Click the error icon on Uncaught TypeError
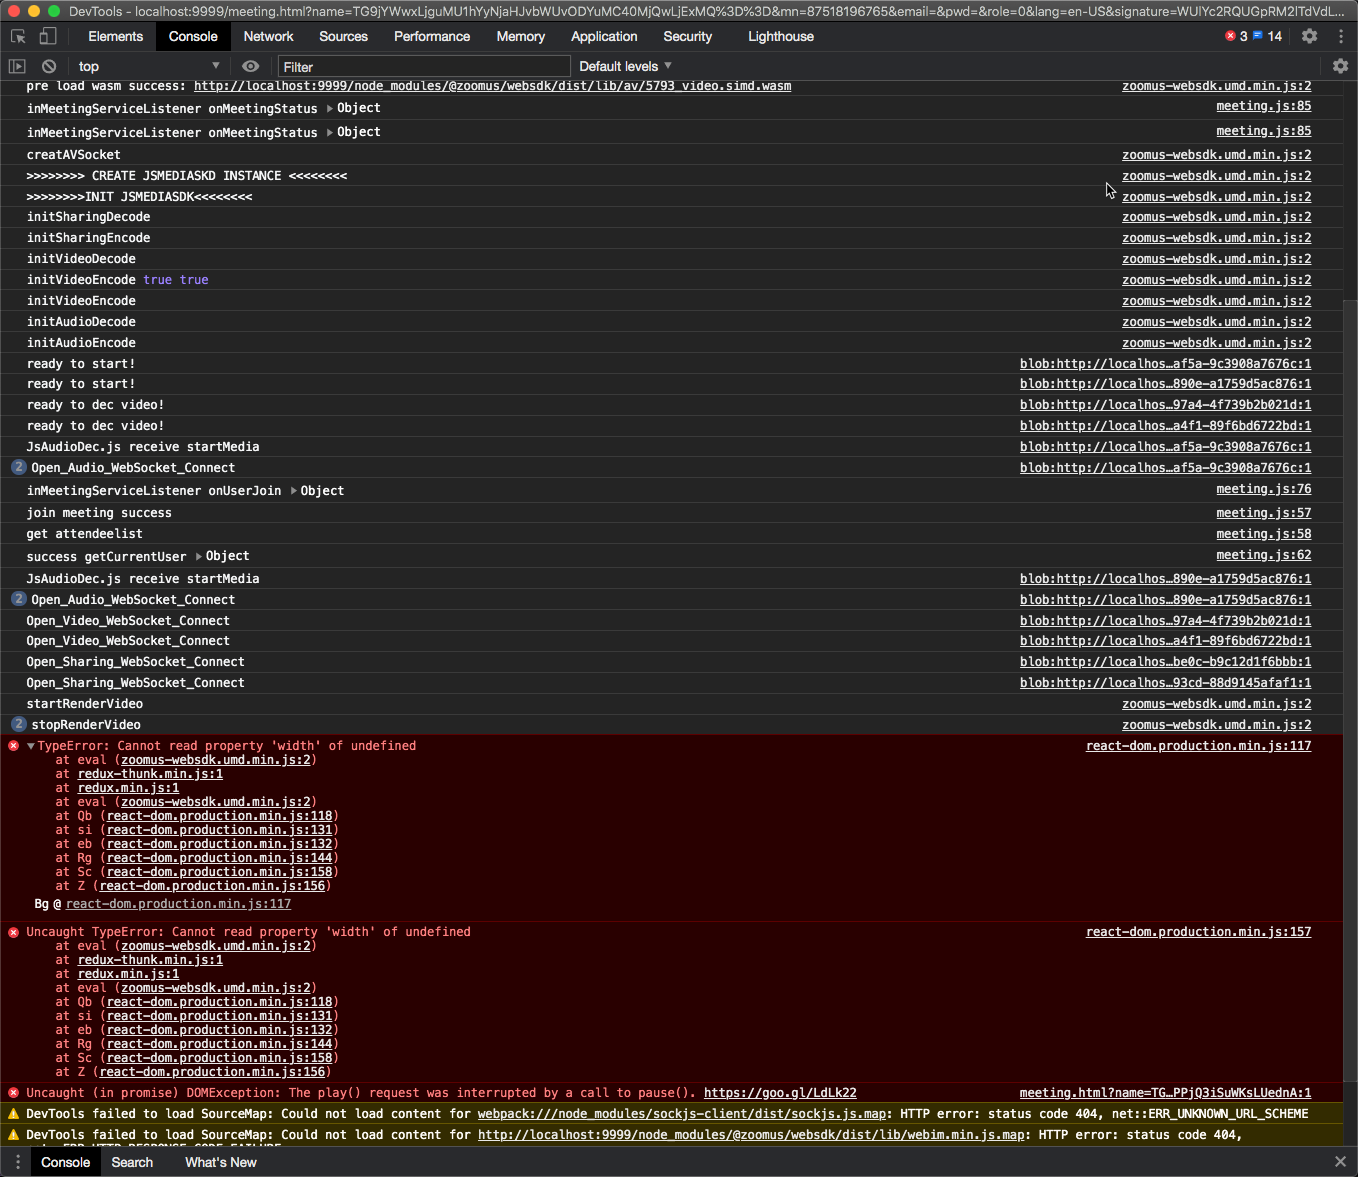Image resolution: width=1358 pixels, height=1177 pixels. pos(14,932)
